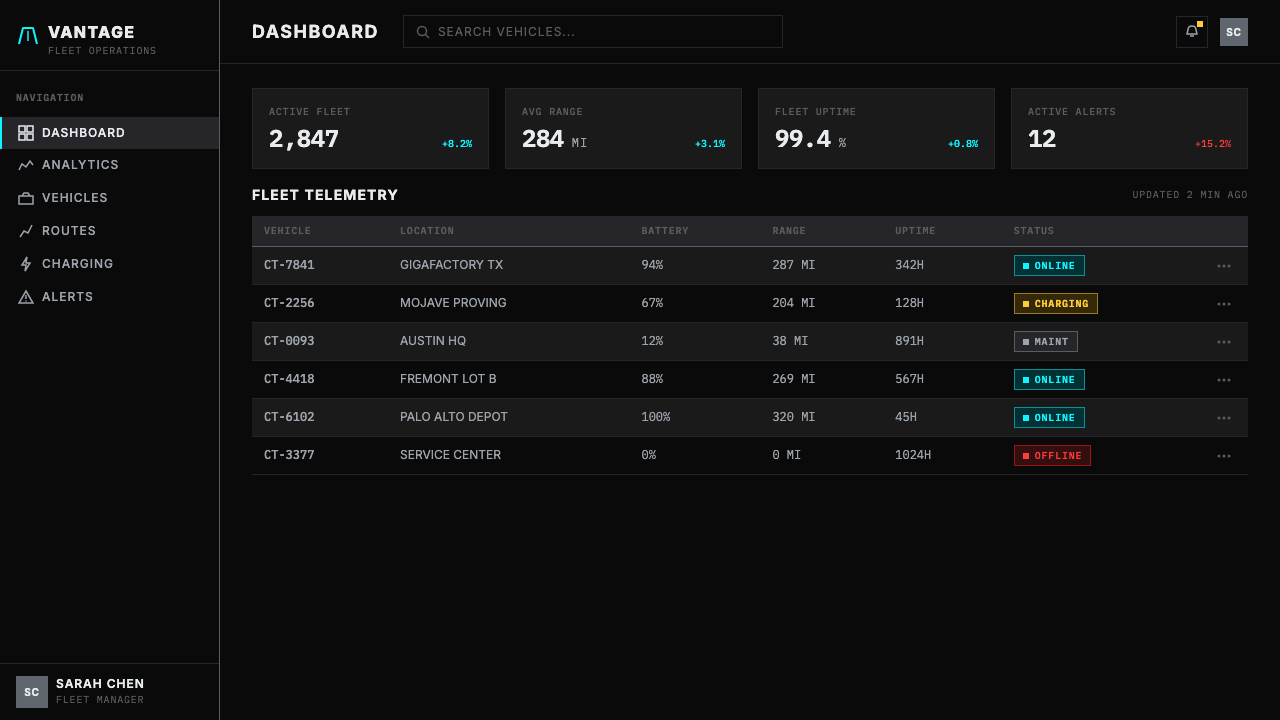Screen dimensions: 1280x720
Task: Click the 12% battery value
Action: click(x=652, y=341)
